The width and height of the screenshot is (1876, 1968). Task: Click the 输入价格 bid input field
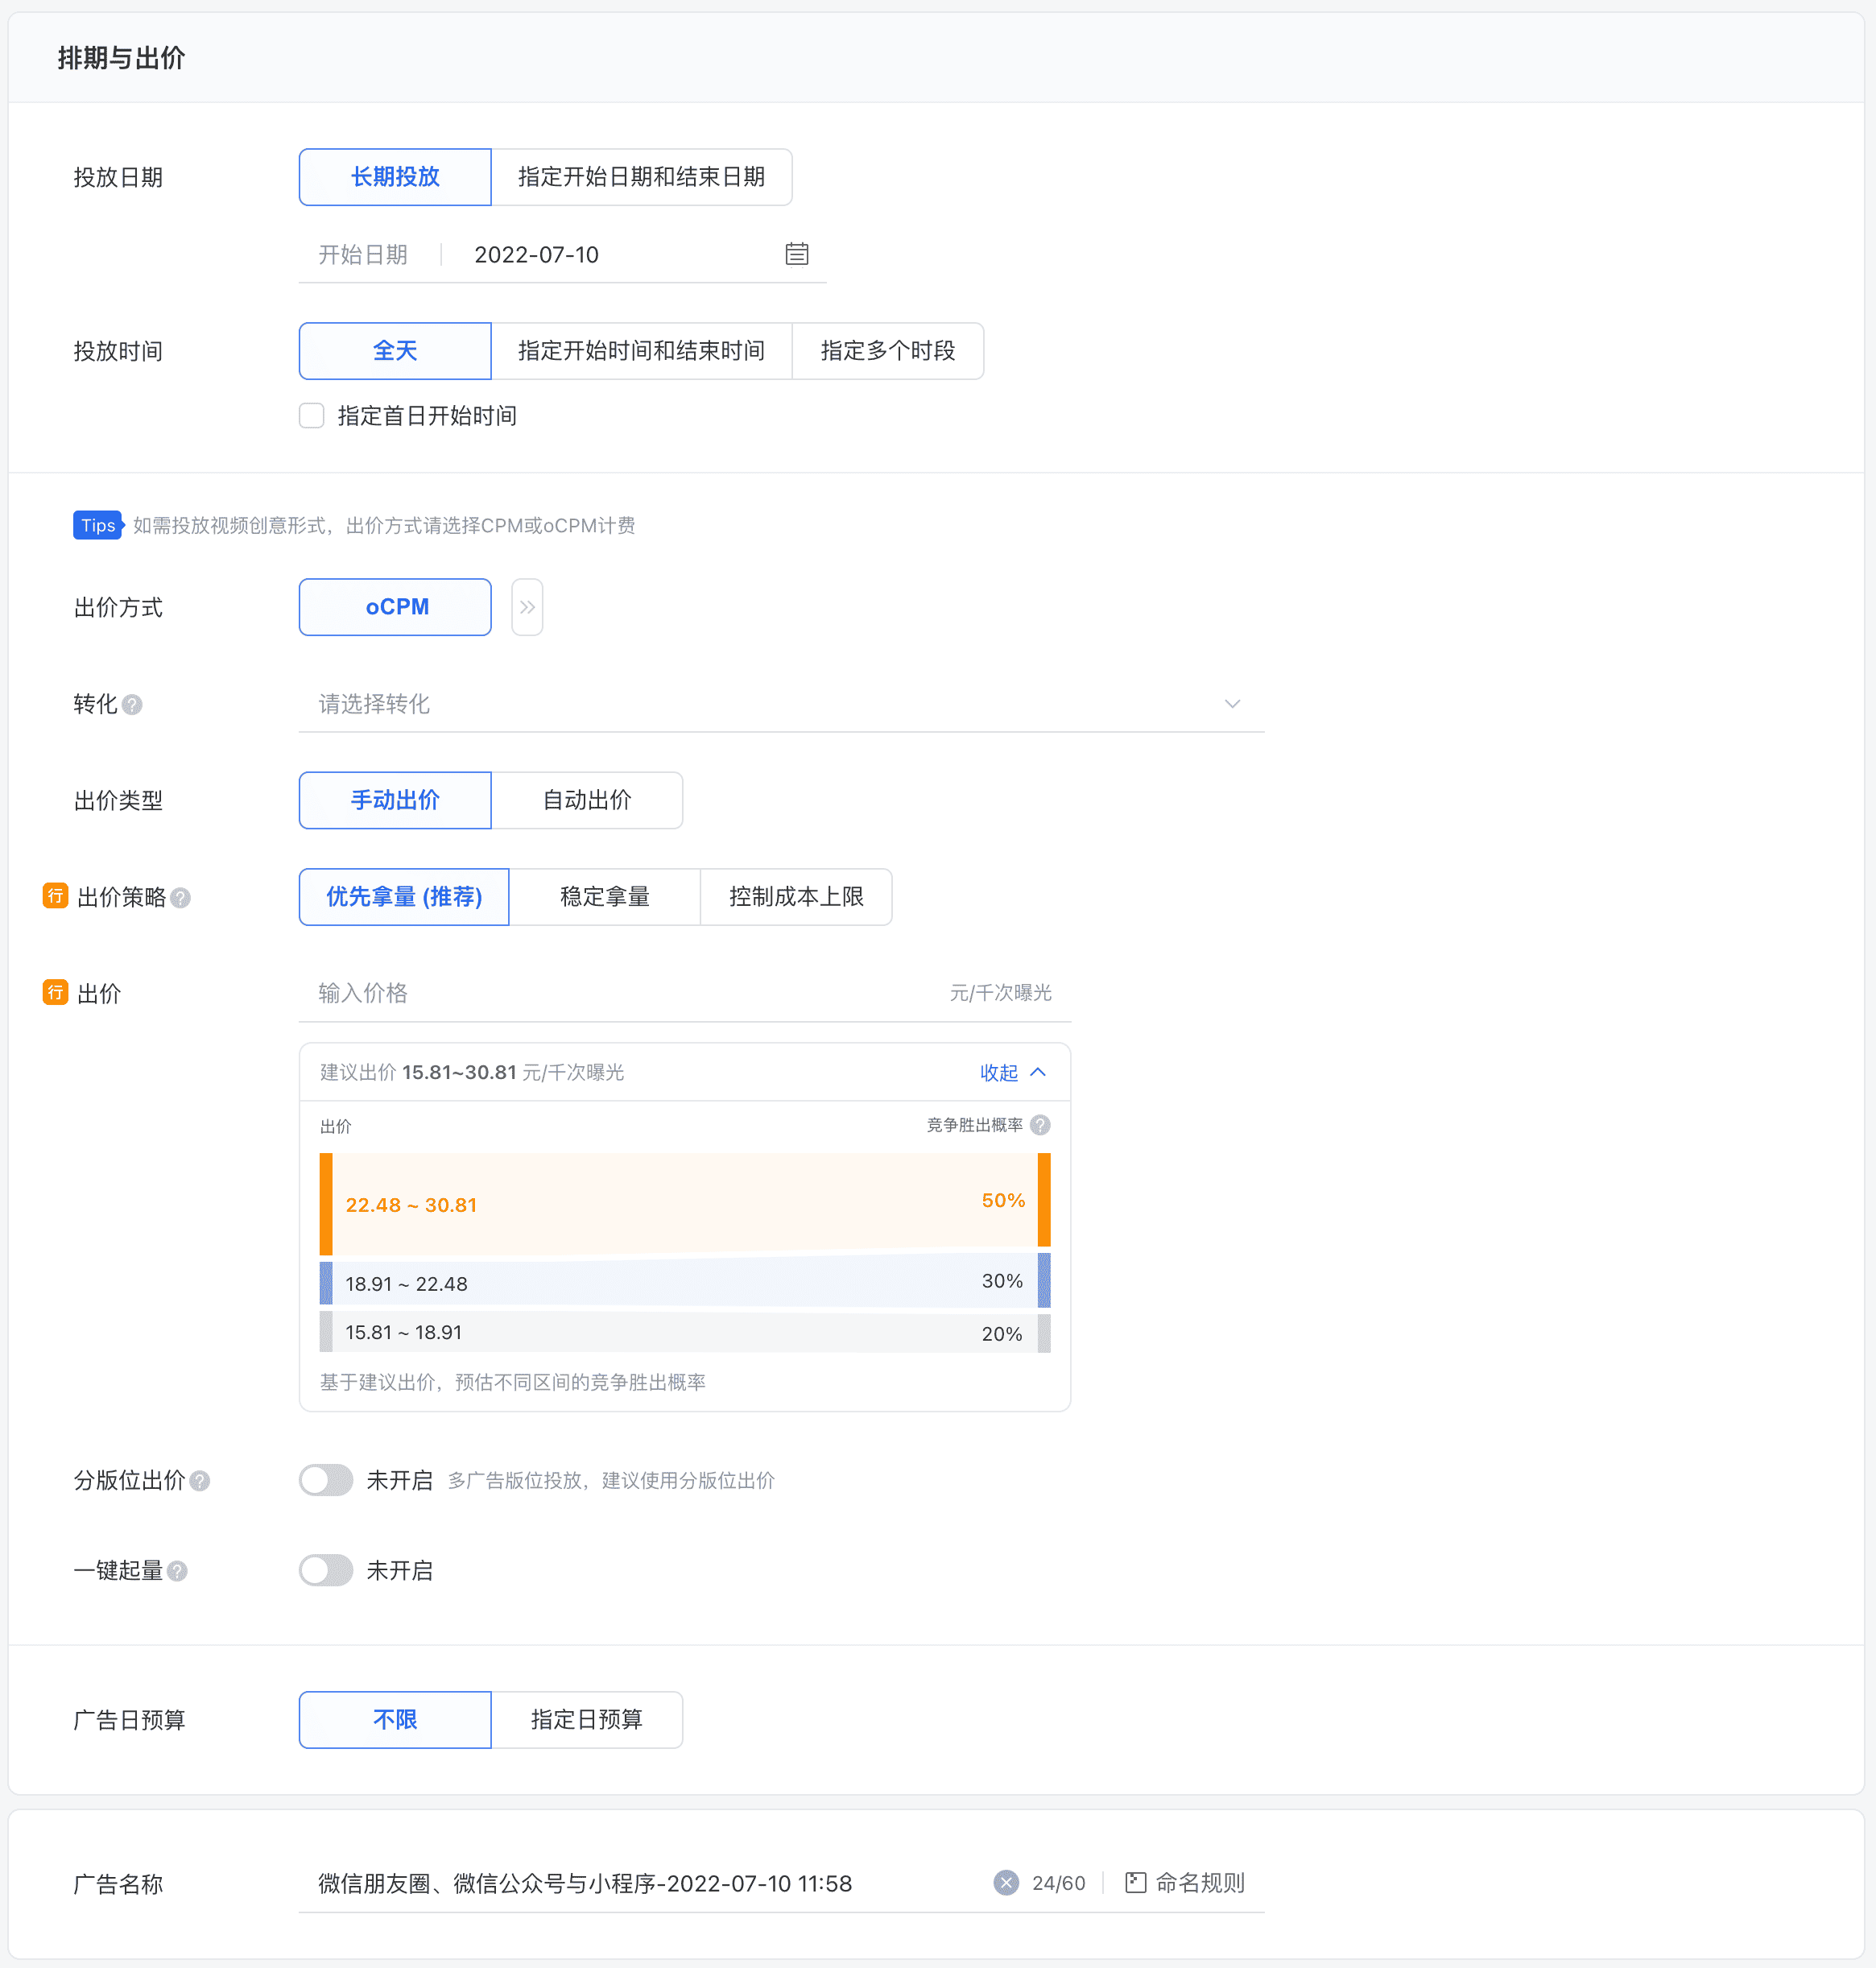point(620,993)
